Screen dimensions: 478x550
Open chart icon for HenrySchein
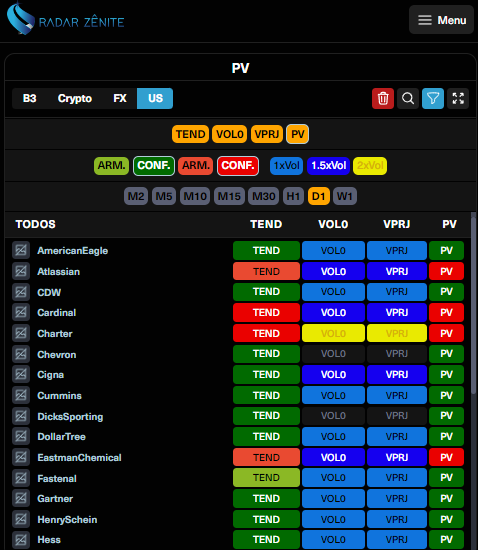[x=21, y=519]
